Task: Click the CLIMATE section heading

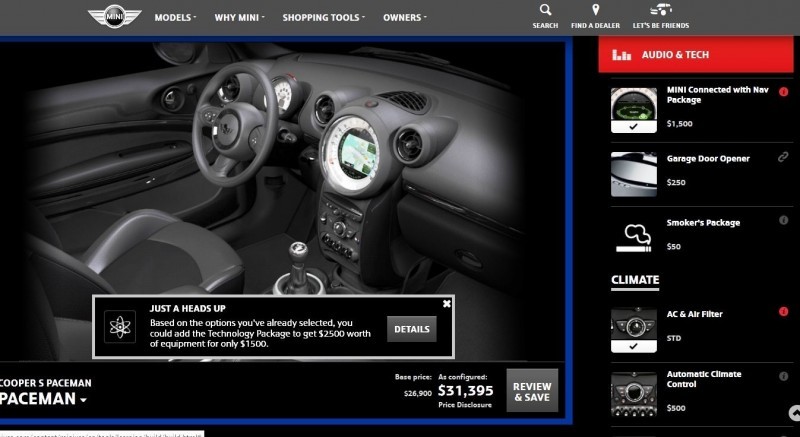Action: [635, 280]
